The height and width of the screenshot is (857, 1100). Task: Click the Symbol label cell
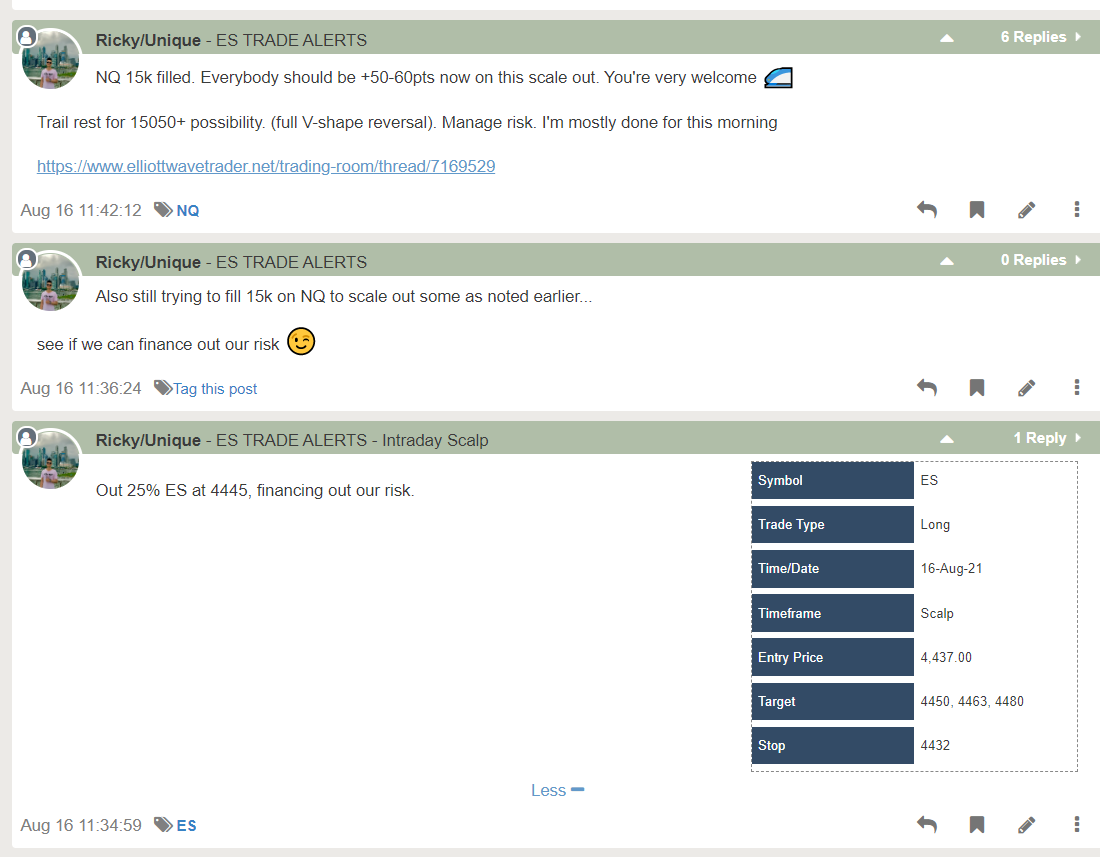(x=833, y=480)
